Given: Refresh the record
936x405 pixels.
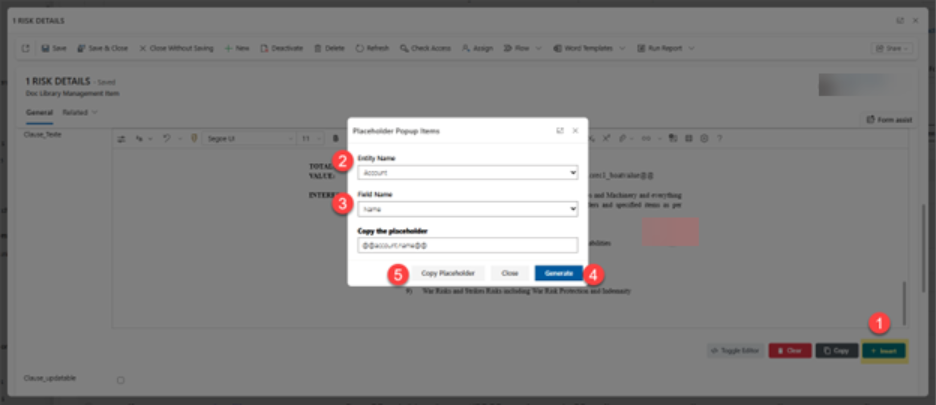Looking at the screenshot, I should tap(372, 48).
